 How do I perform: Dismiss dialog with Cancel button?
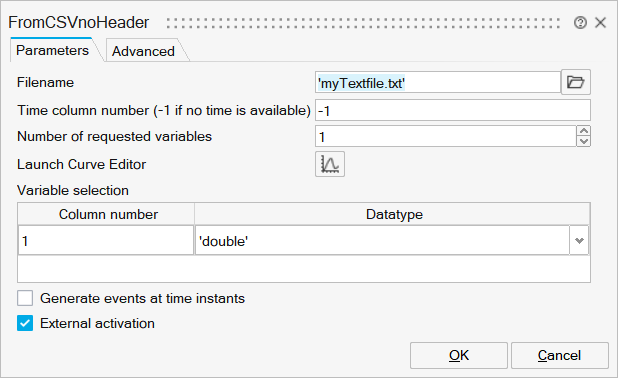[x=560, y=356]
